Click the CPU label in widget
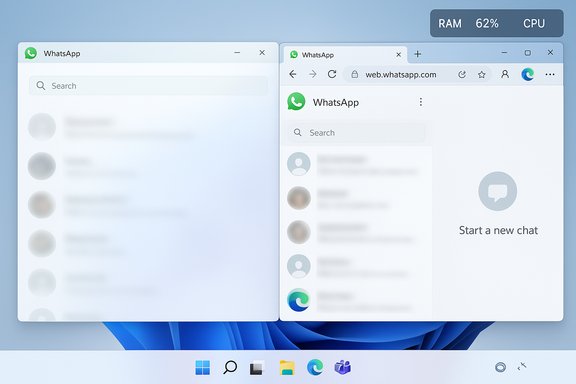The image size is (576, 384). (534, 24)
